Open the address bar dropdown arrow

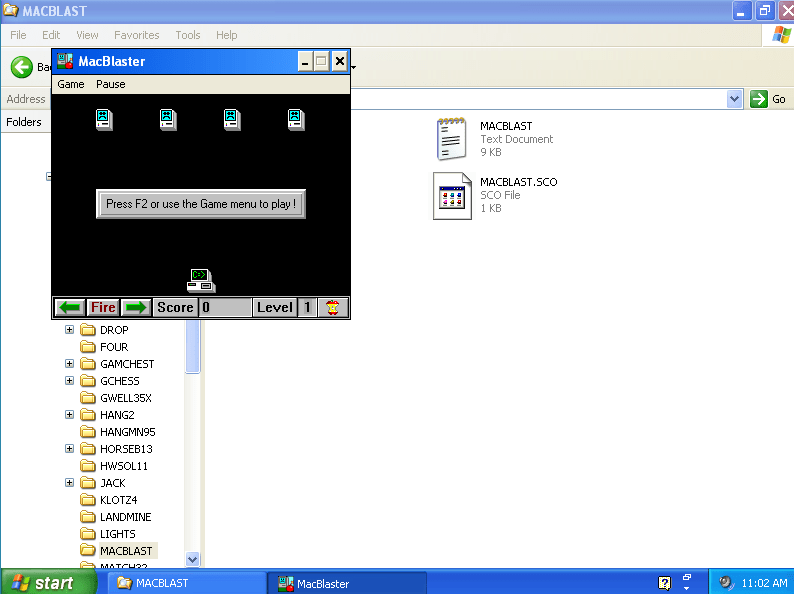coord(735,99)
